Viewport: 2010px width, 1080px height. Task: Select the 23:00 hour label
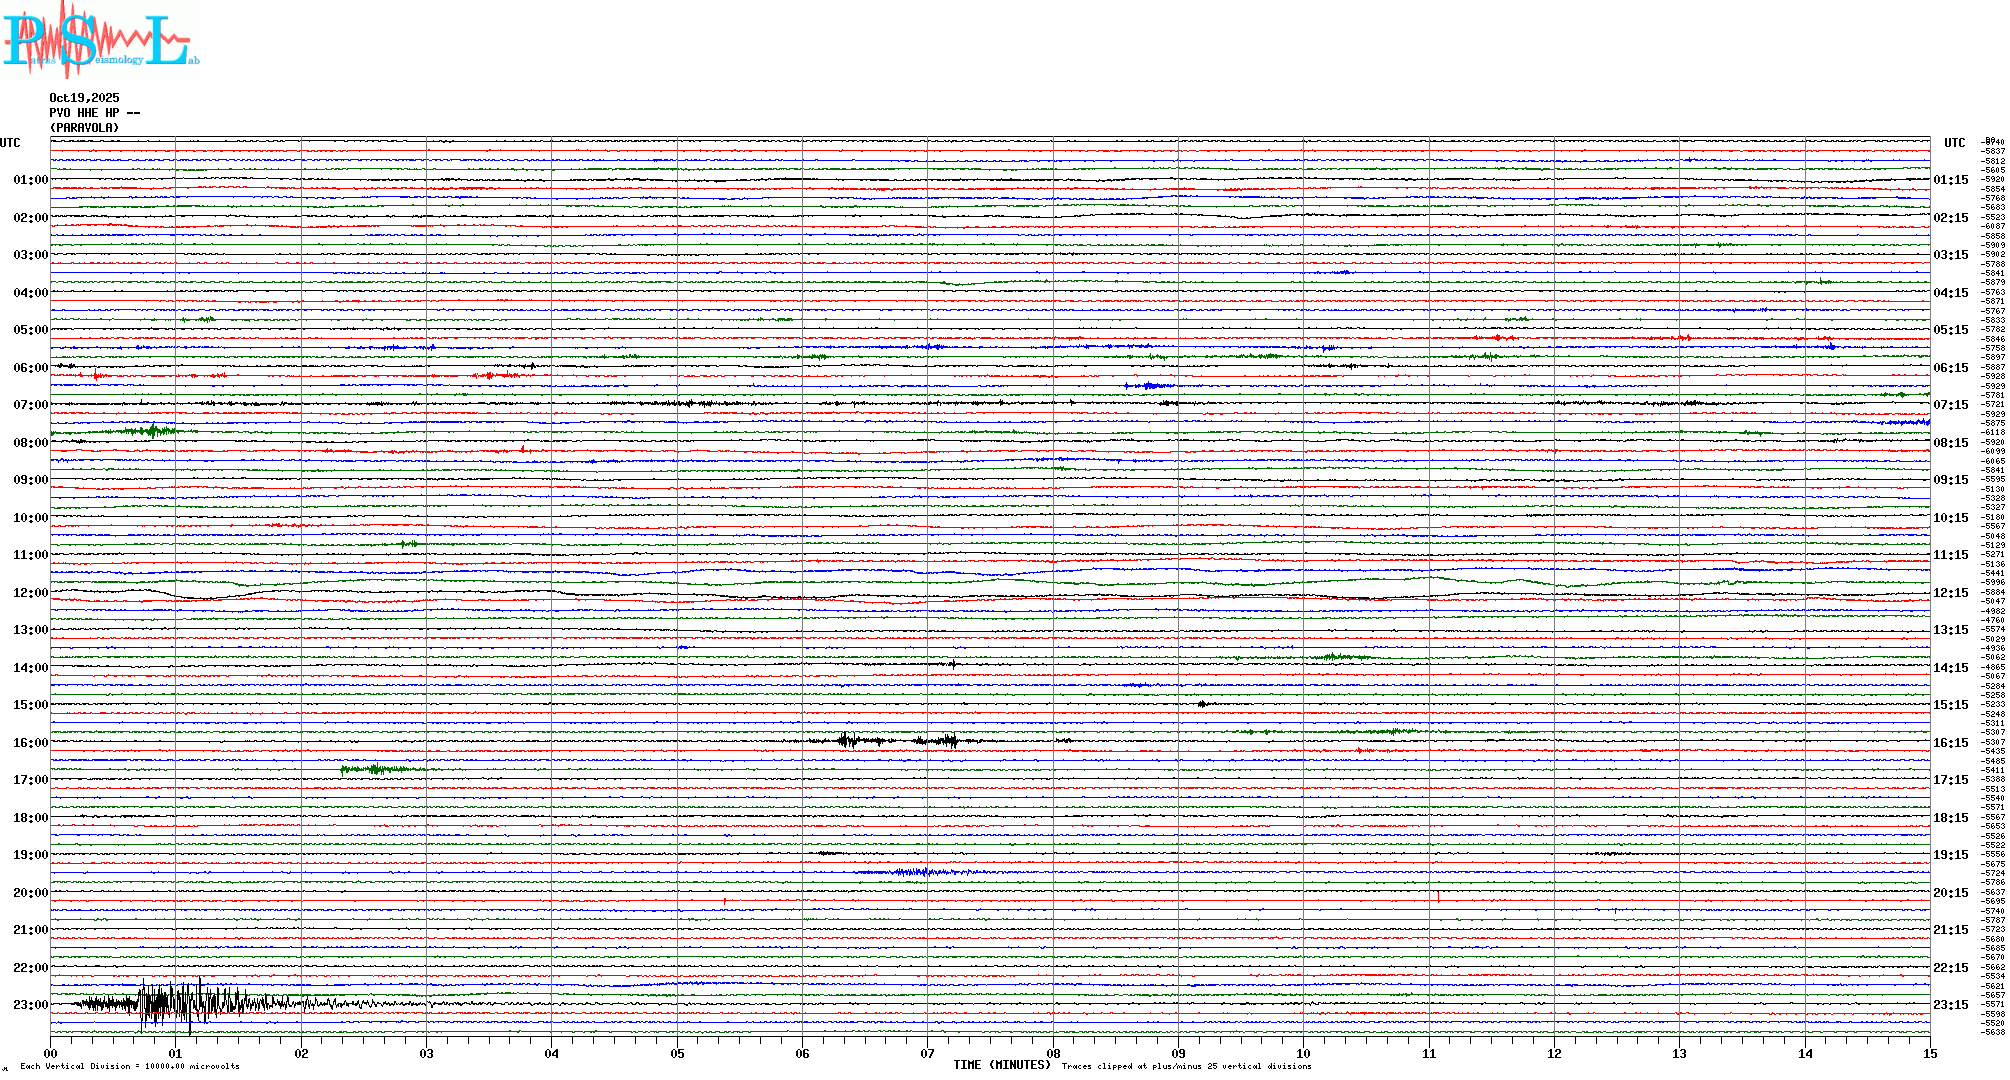(30, 1005)
